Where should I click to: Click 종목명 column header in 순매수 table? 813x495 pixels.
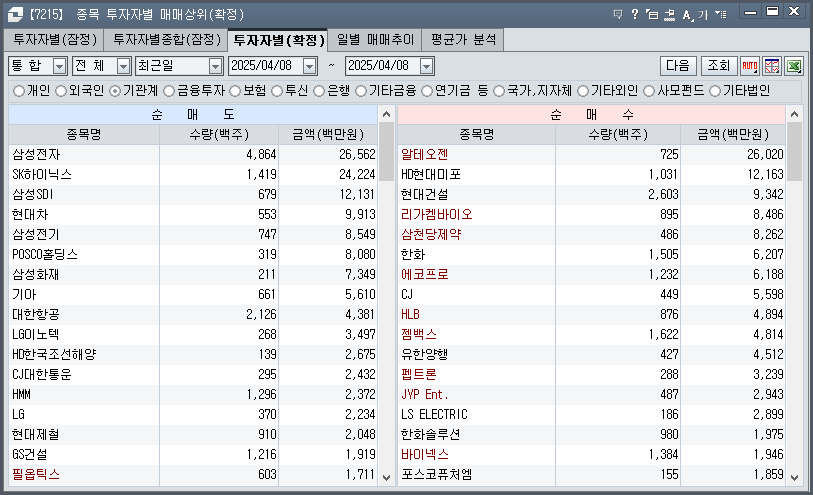(476, 135)
